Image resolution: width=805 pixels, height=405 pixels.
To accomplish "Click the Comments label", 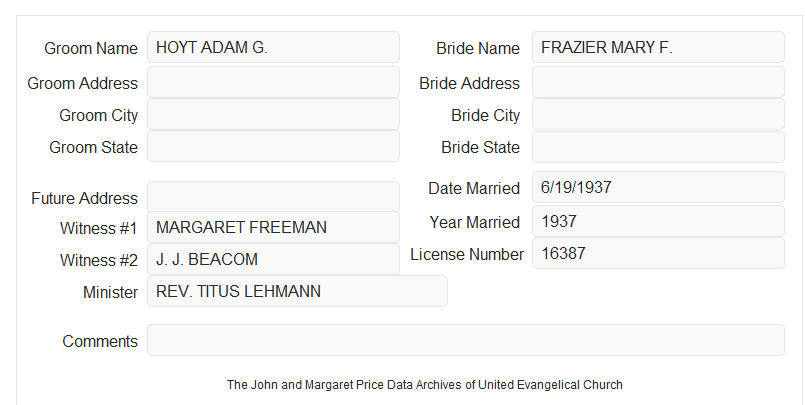I will 100,341.
